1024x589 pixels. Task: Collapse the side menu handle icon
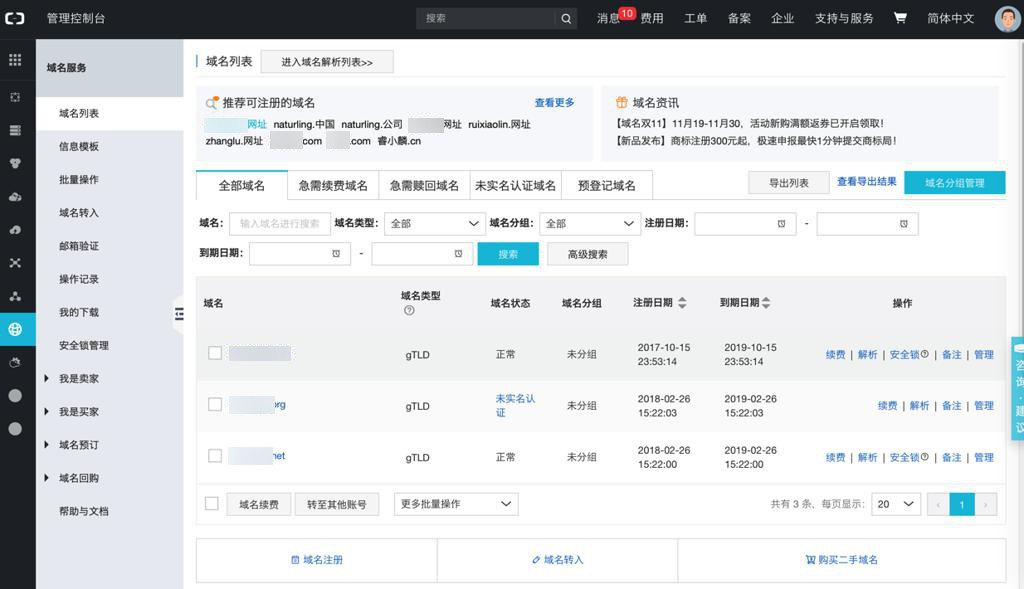coord(178,314)
